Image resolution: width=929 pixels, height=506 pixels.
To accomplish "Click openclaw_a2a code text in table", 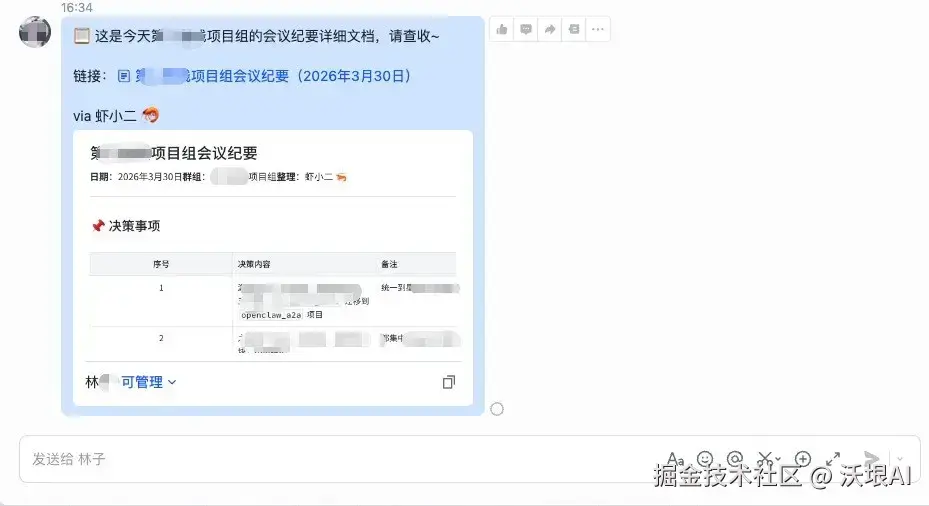I will pyautogui.click(x=271, y=315).
